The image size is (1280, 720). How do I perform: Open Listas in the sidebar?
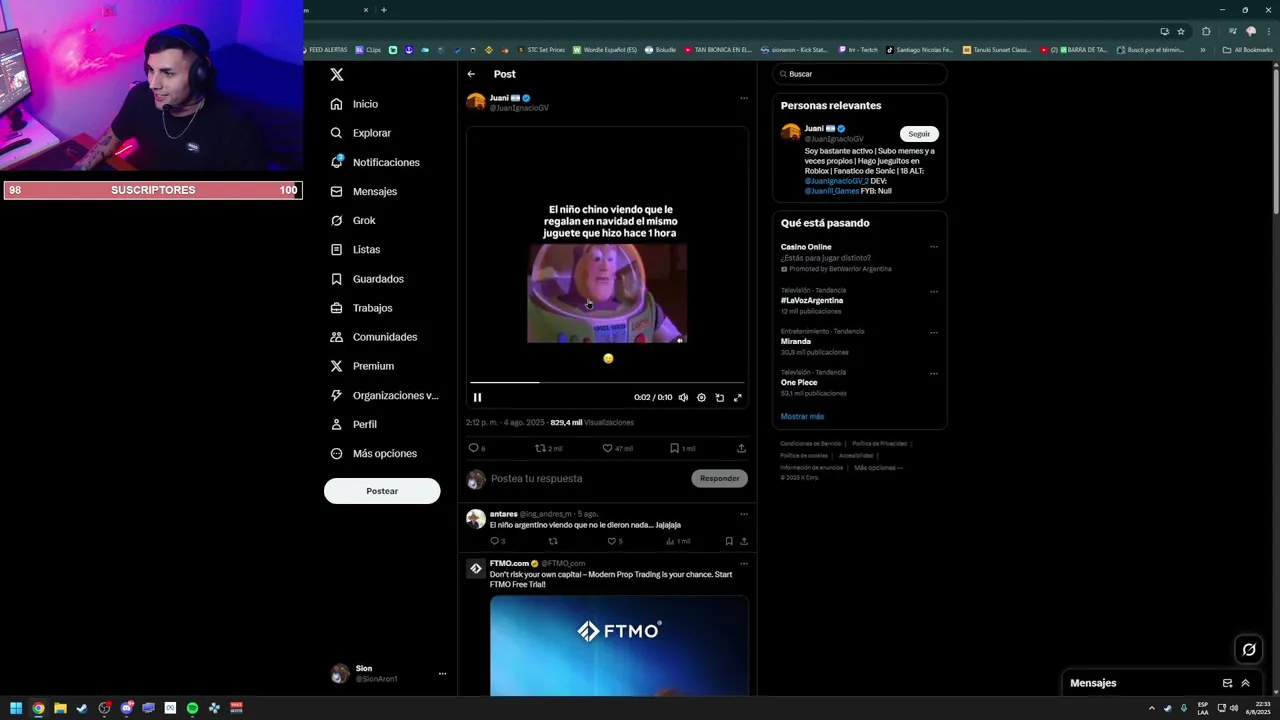[355, 249]
